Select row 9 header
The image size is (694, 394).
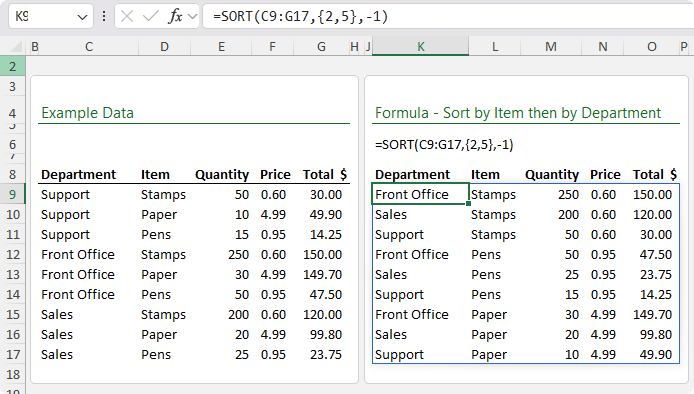tap(12, 194)
